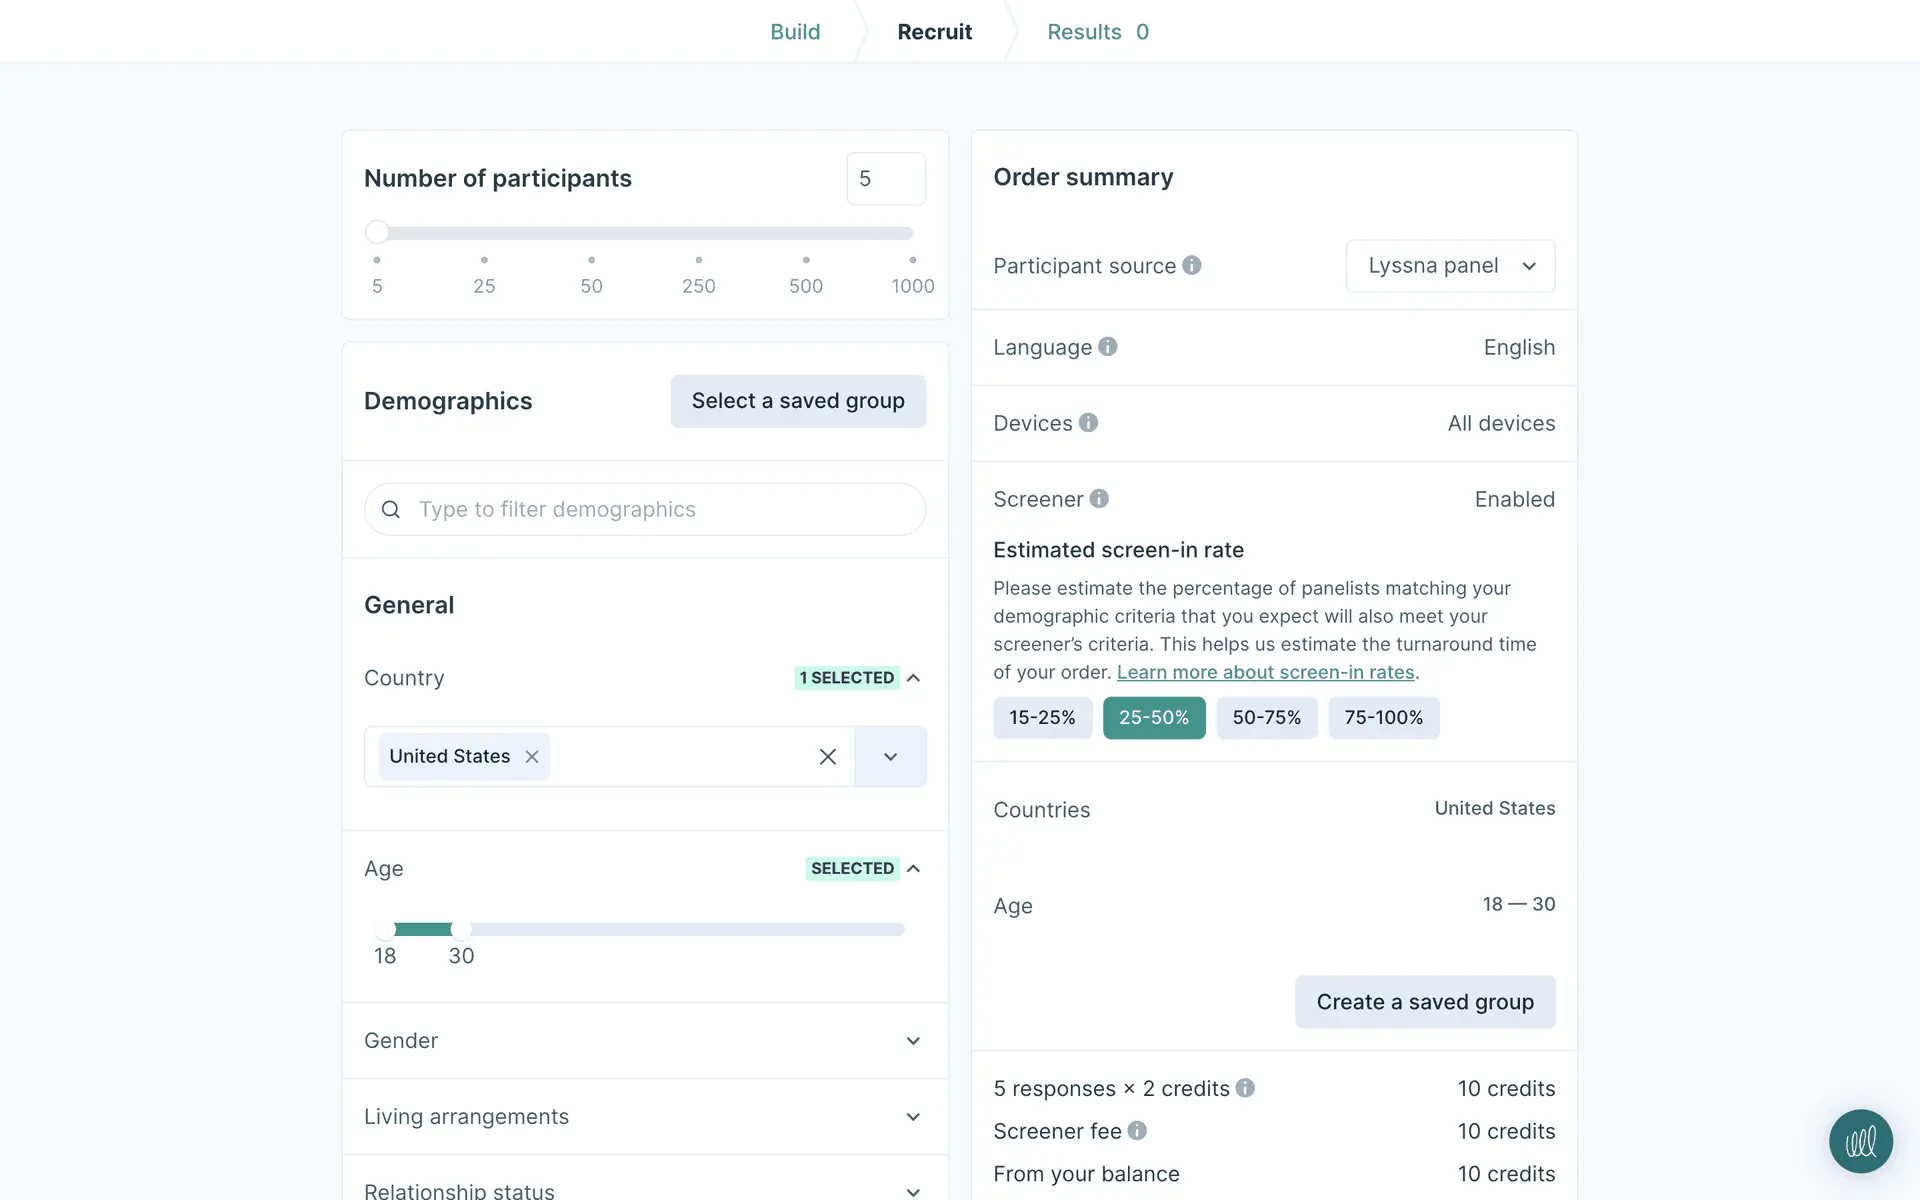The width and height of the screenshot is (1920, 1200).
Task: Open Learn more about screen-in rates link
Action: pos(1265,673)
